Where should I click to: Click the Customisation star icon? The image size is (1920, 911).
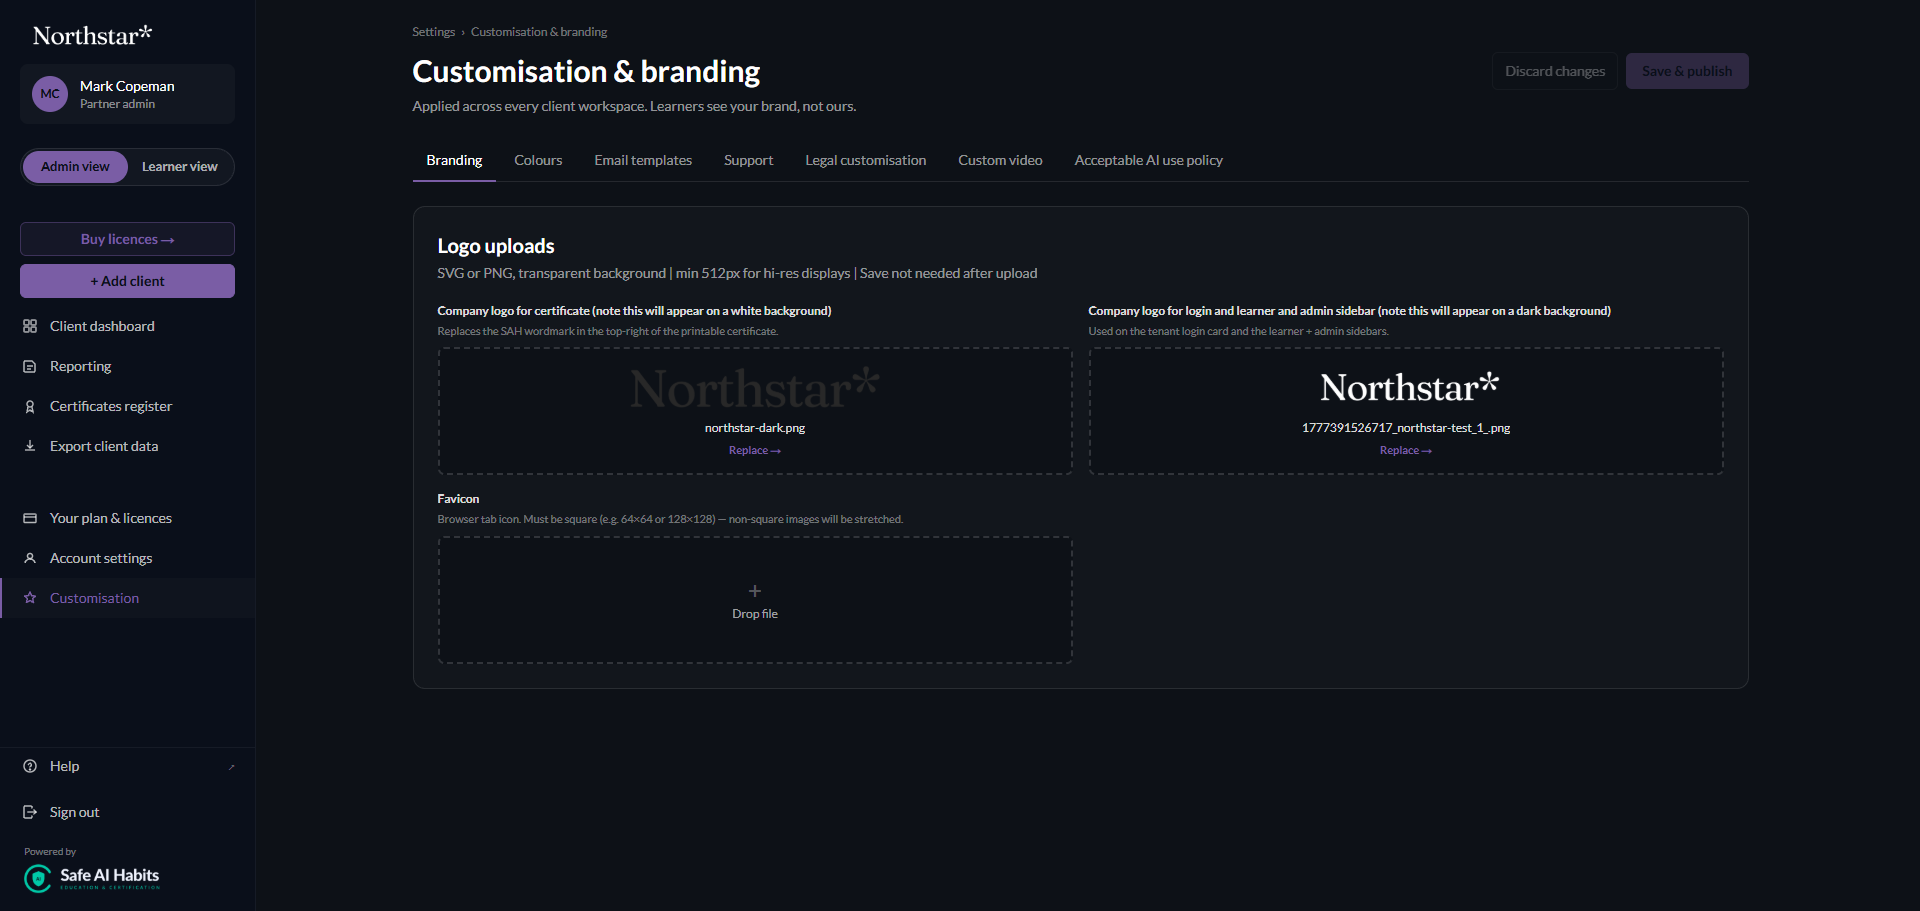(30, 598)
